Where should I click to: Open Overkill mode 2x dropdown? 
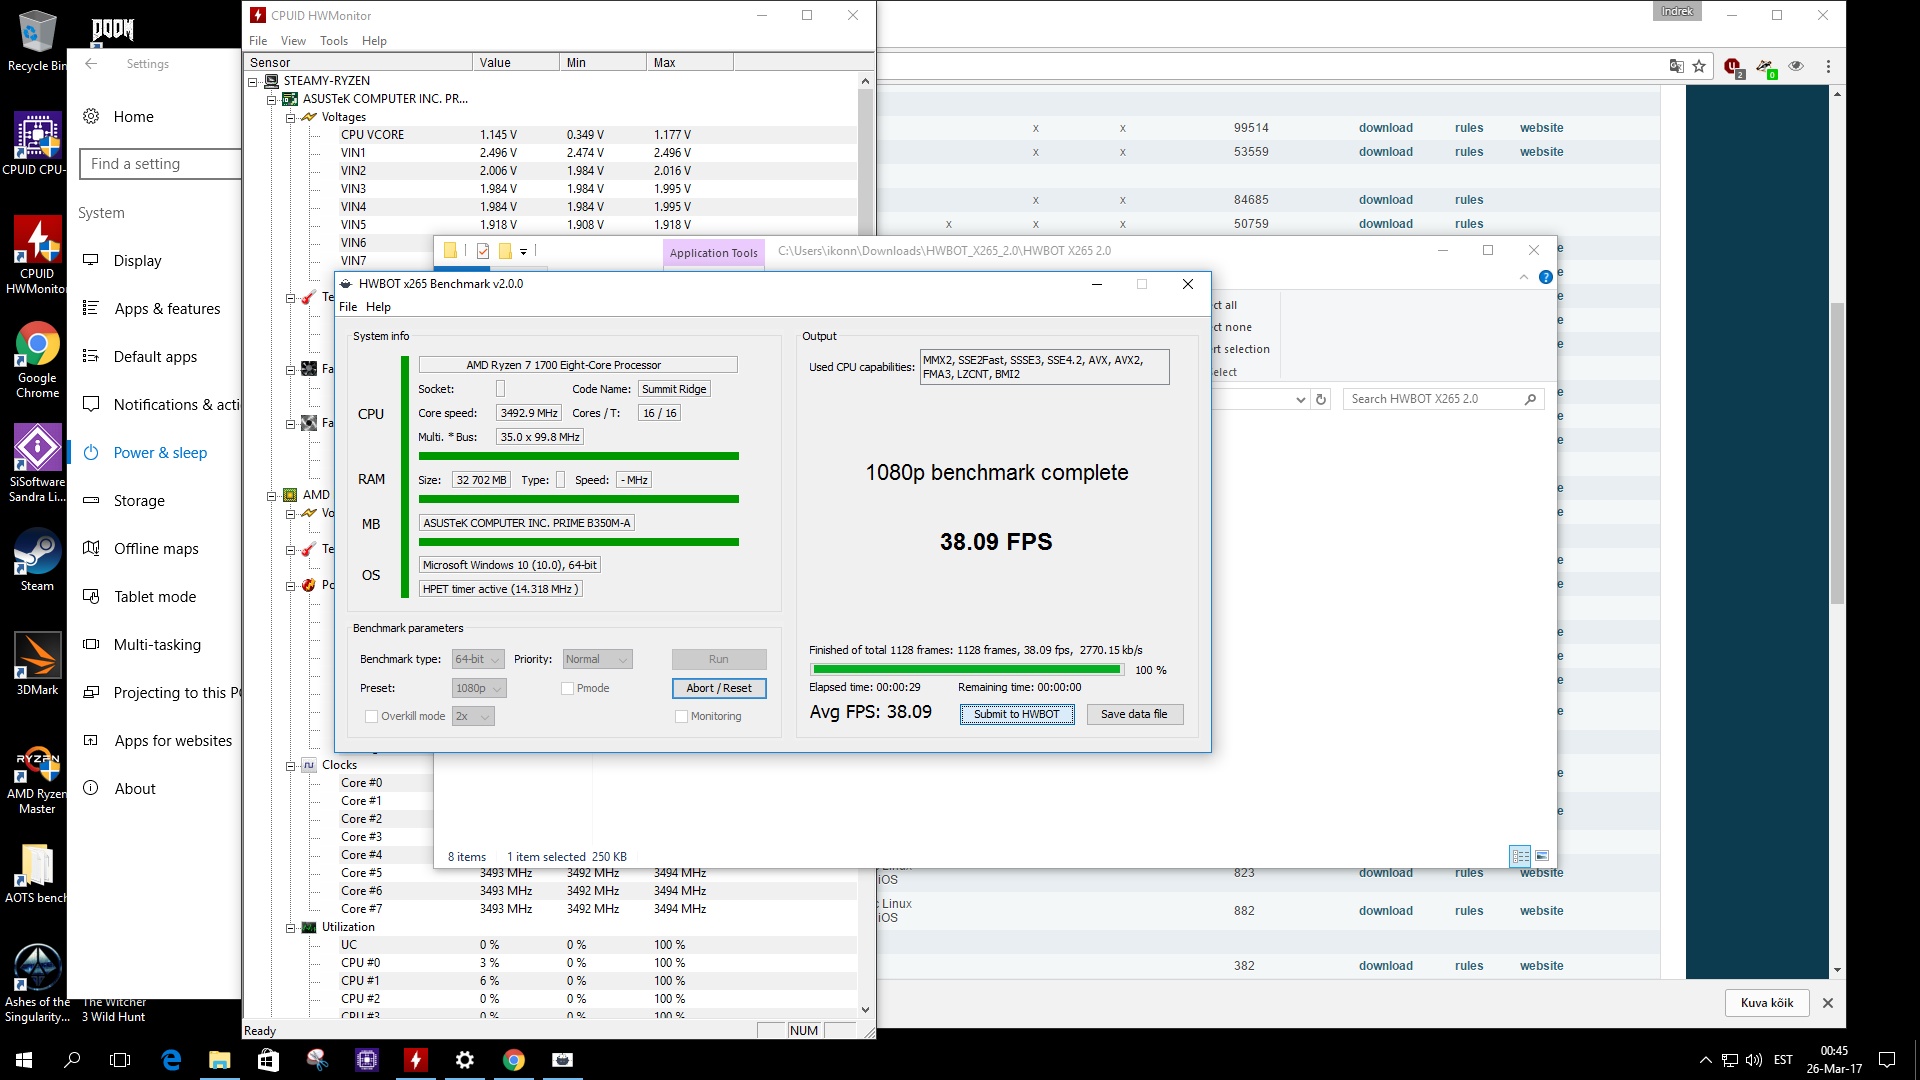click(x=473, y=716)
